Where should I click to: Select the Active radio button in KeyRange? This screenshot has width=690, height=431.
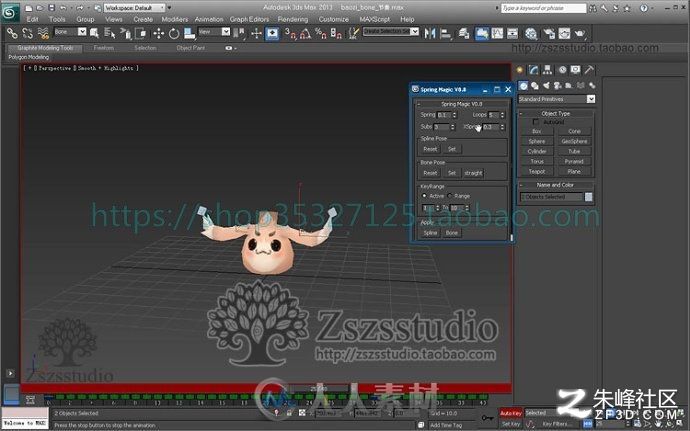point(424,195)
